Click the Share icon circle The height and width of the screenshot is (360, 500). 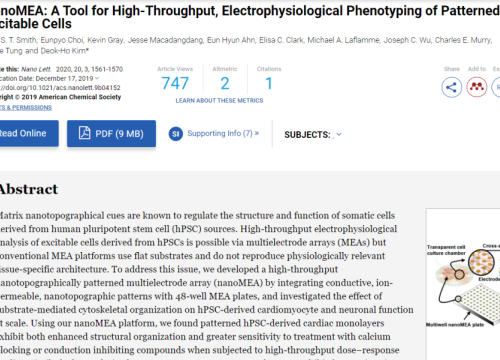click(x=451, y=87)
